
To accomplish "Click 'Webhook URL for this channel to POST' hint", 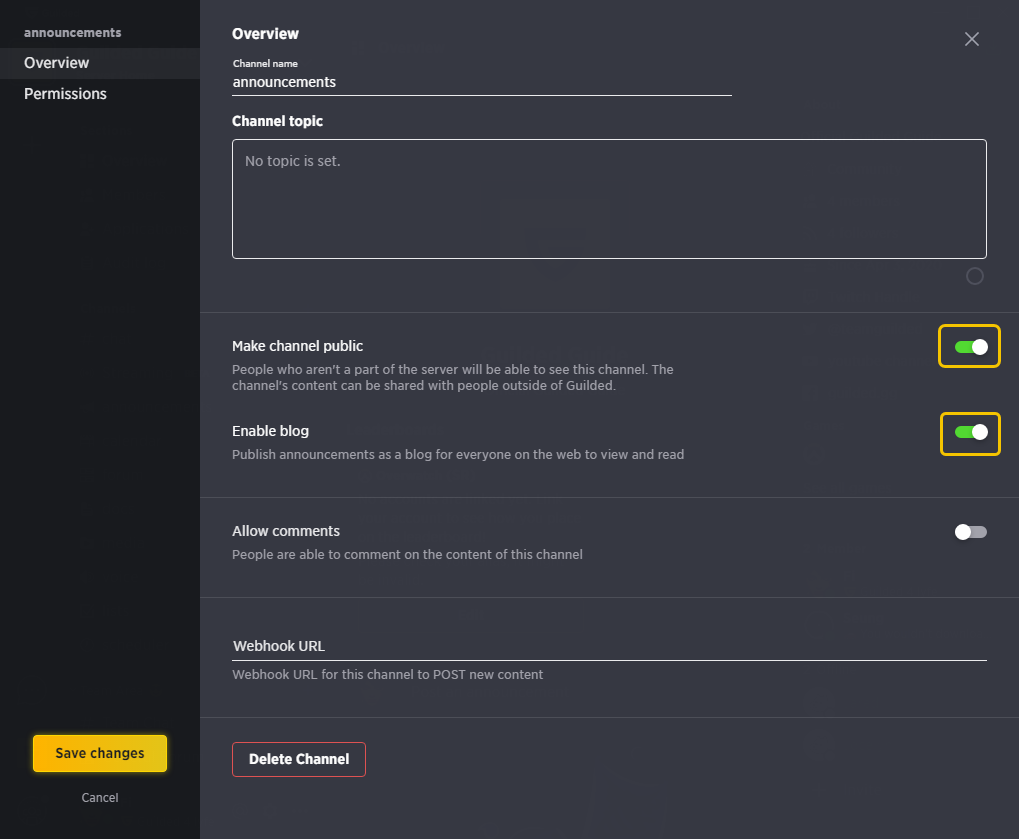I will pyautogui.click(x=387, y=675).
